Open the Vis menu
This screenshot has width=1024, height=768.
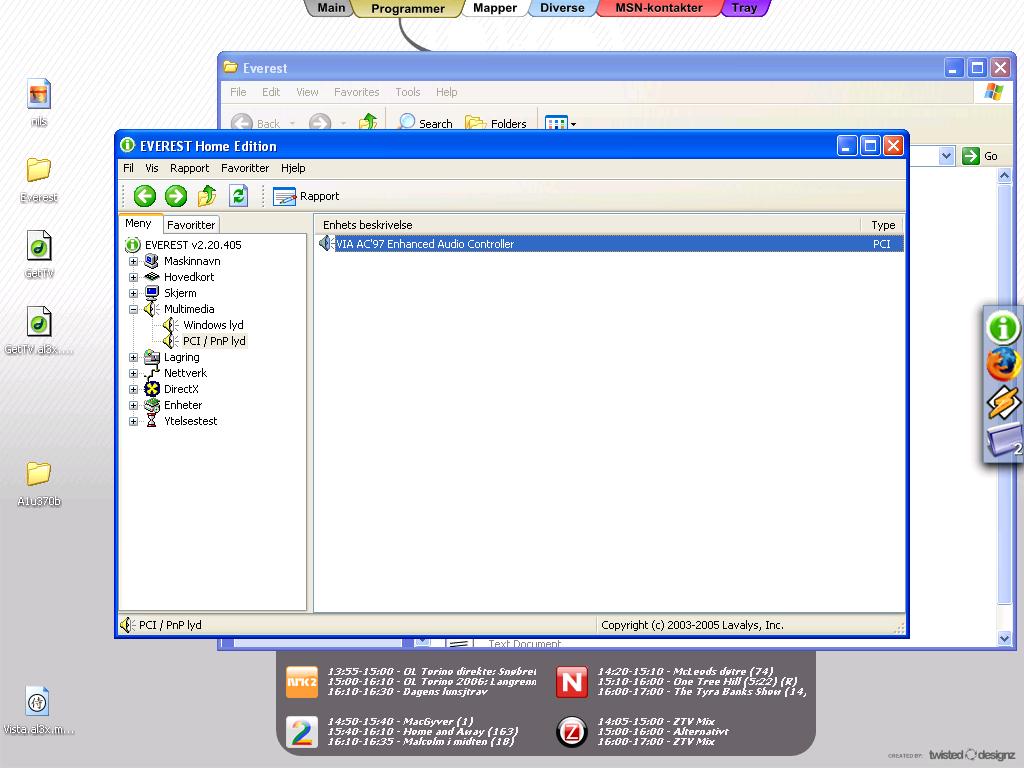pos(152,168)
